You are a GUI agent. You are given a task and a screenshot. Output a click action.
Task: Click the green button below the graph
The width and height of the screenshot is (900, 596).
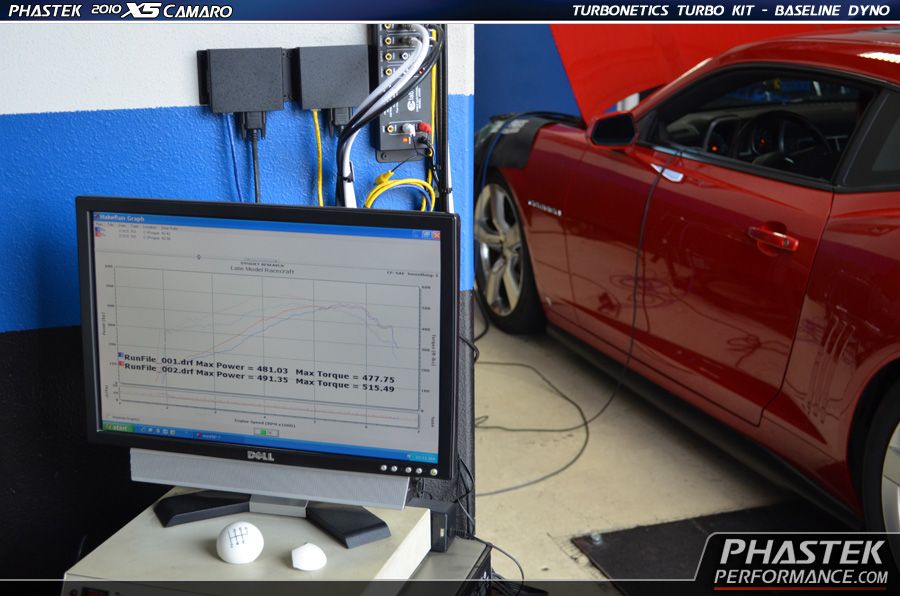point(266,432)
